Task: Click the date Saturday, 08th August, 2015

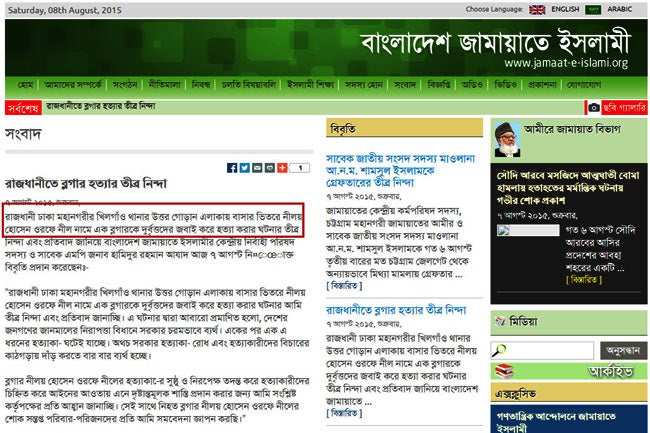Action: [x=65, y=10]
